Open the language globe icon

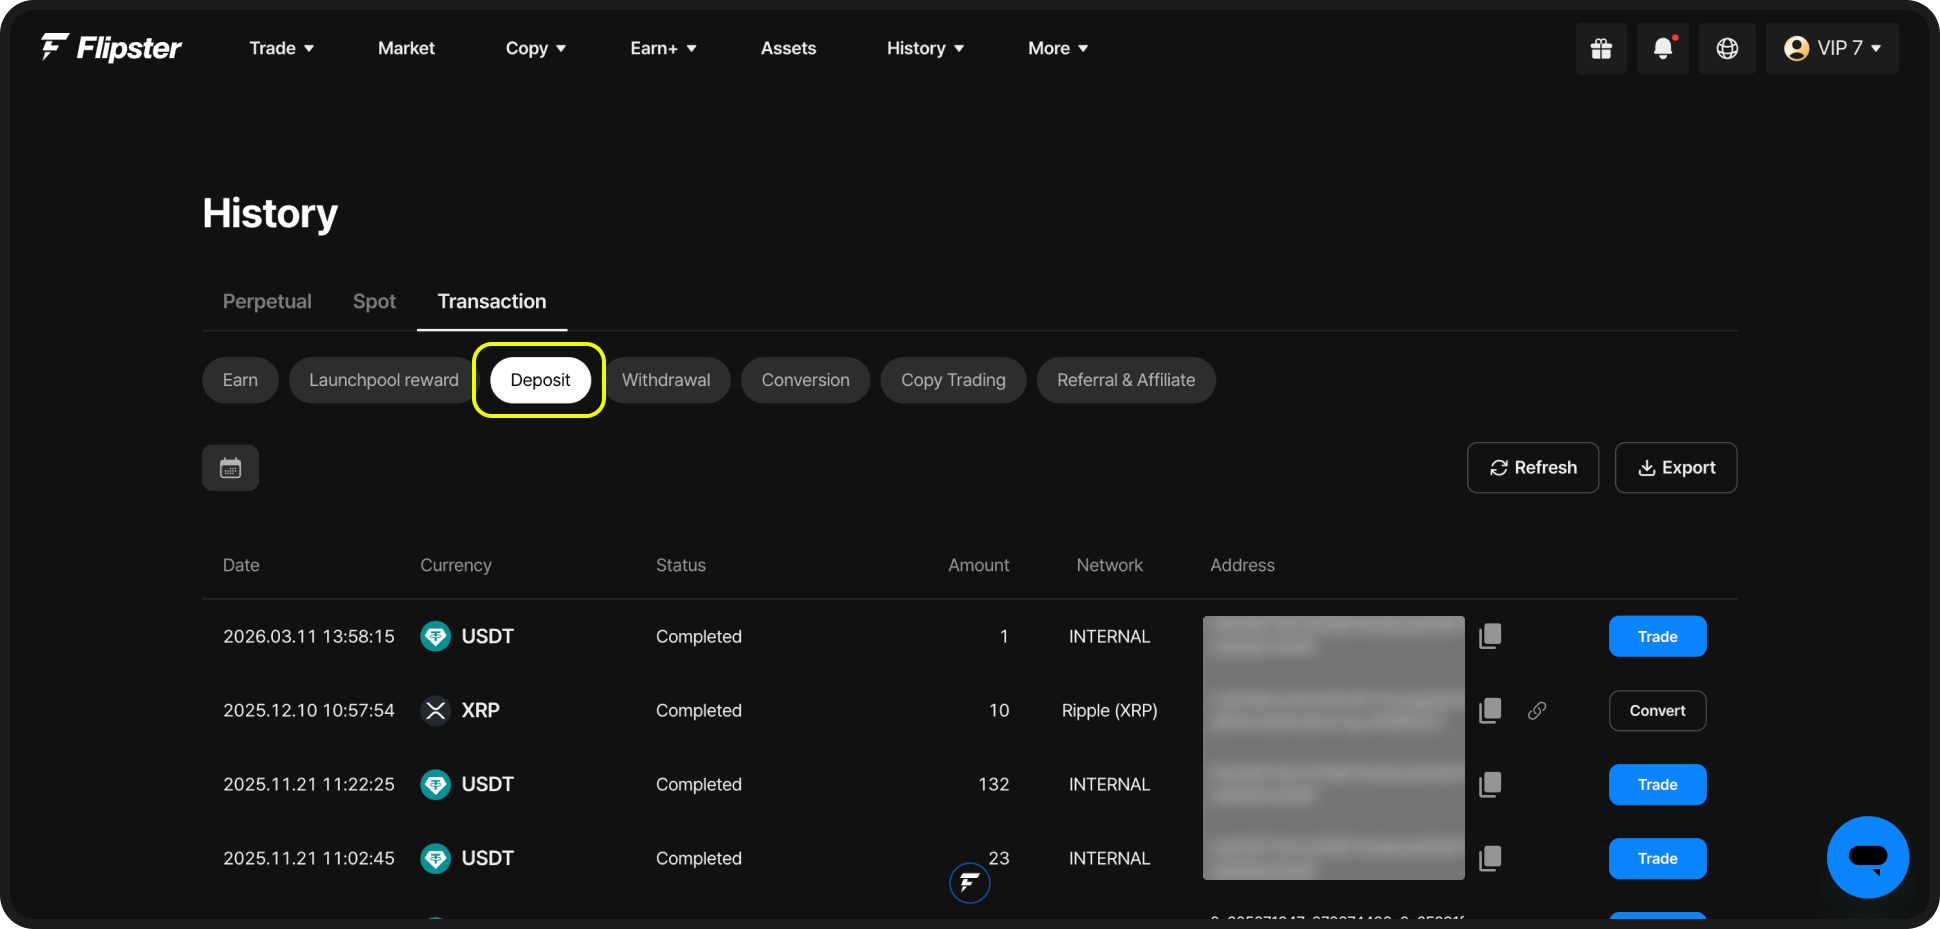1727,48
